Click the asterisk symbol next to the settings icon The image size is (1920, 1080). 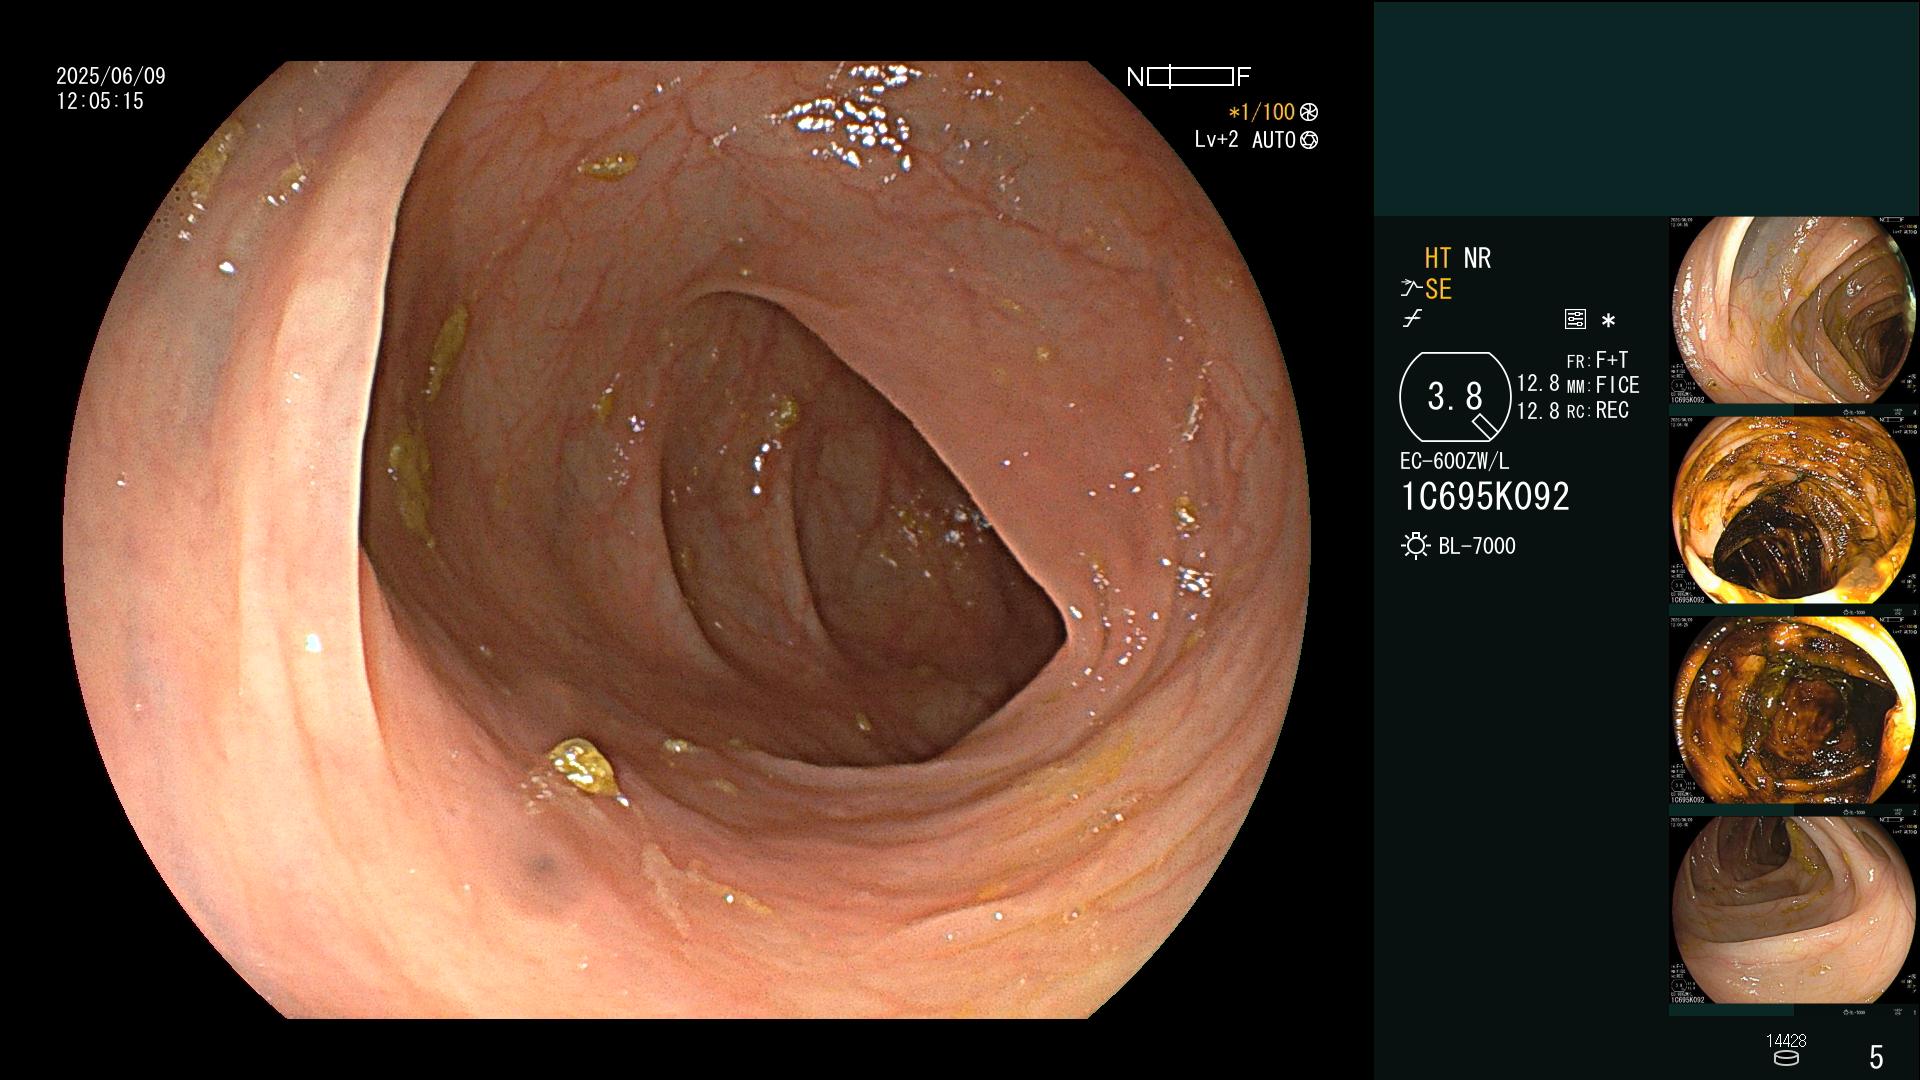point(1608,321)
